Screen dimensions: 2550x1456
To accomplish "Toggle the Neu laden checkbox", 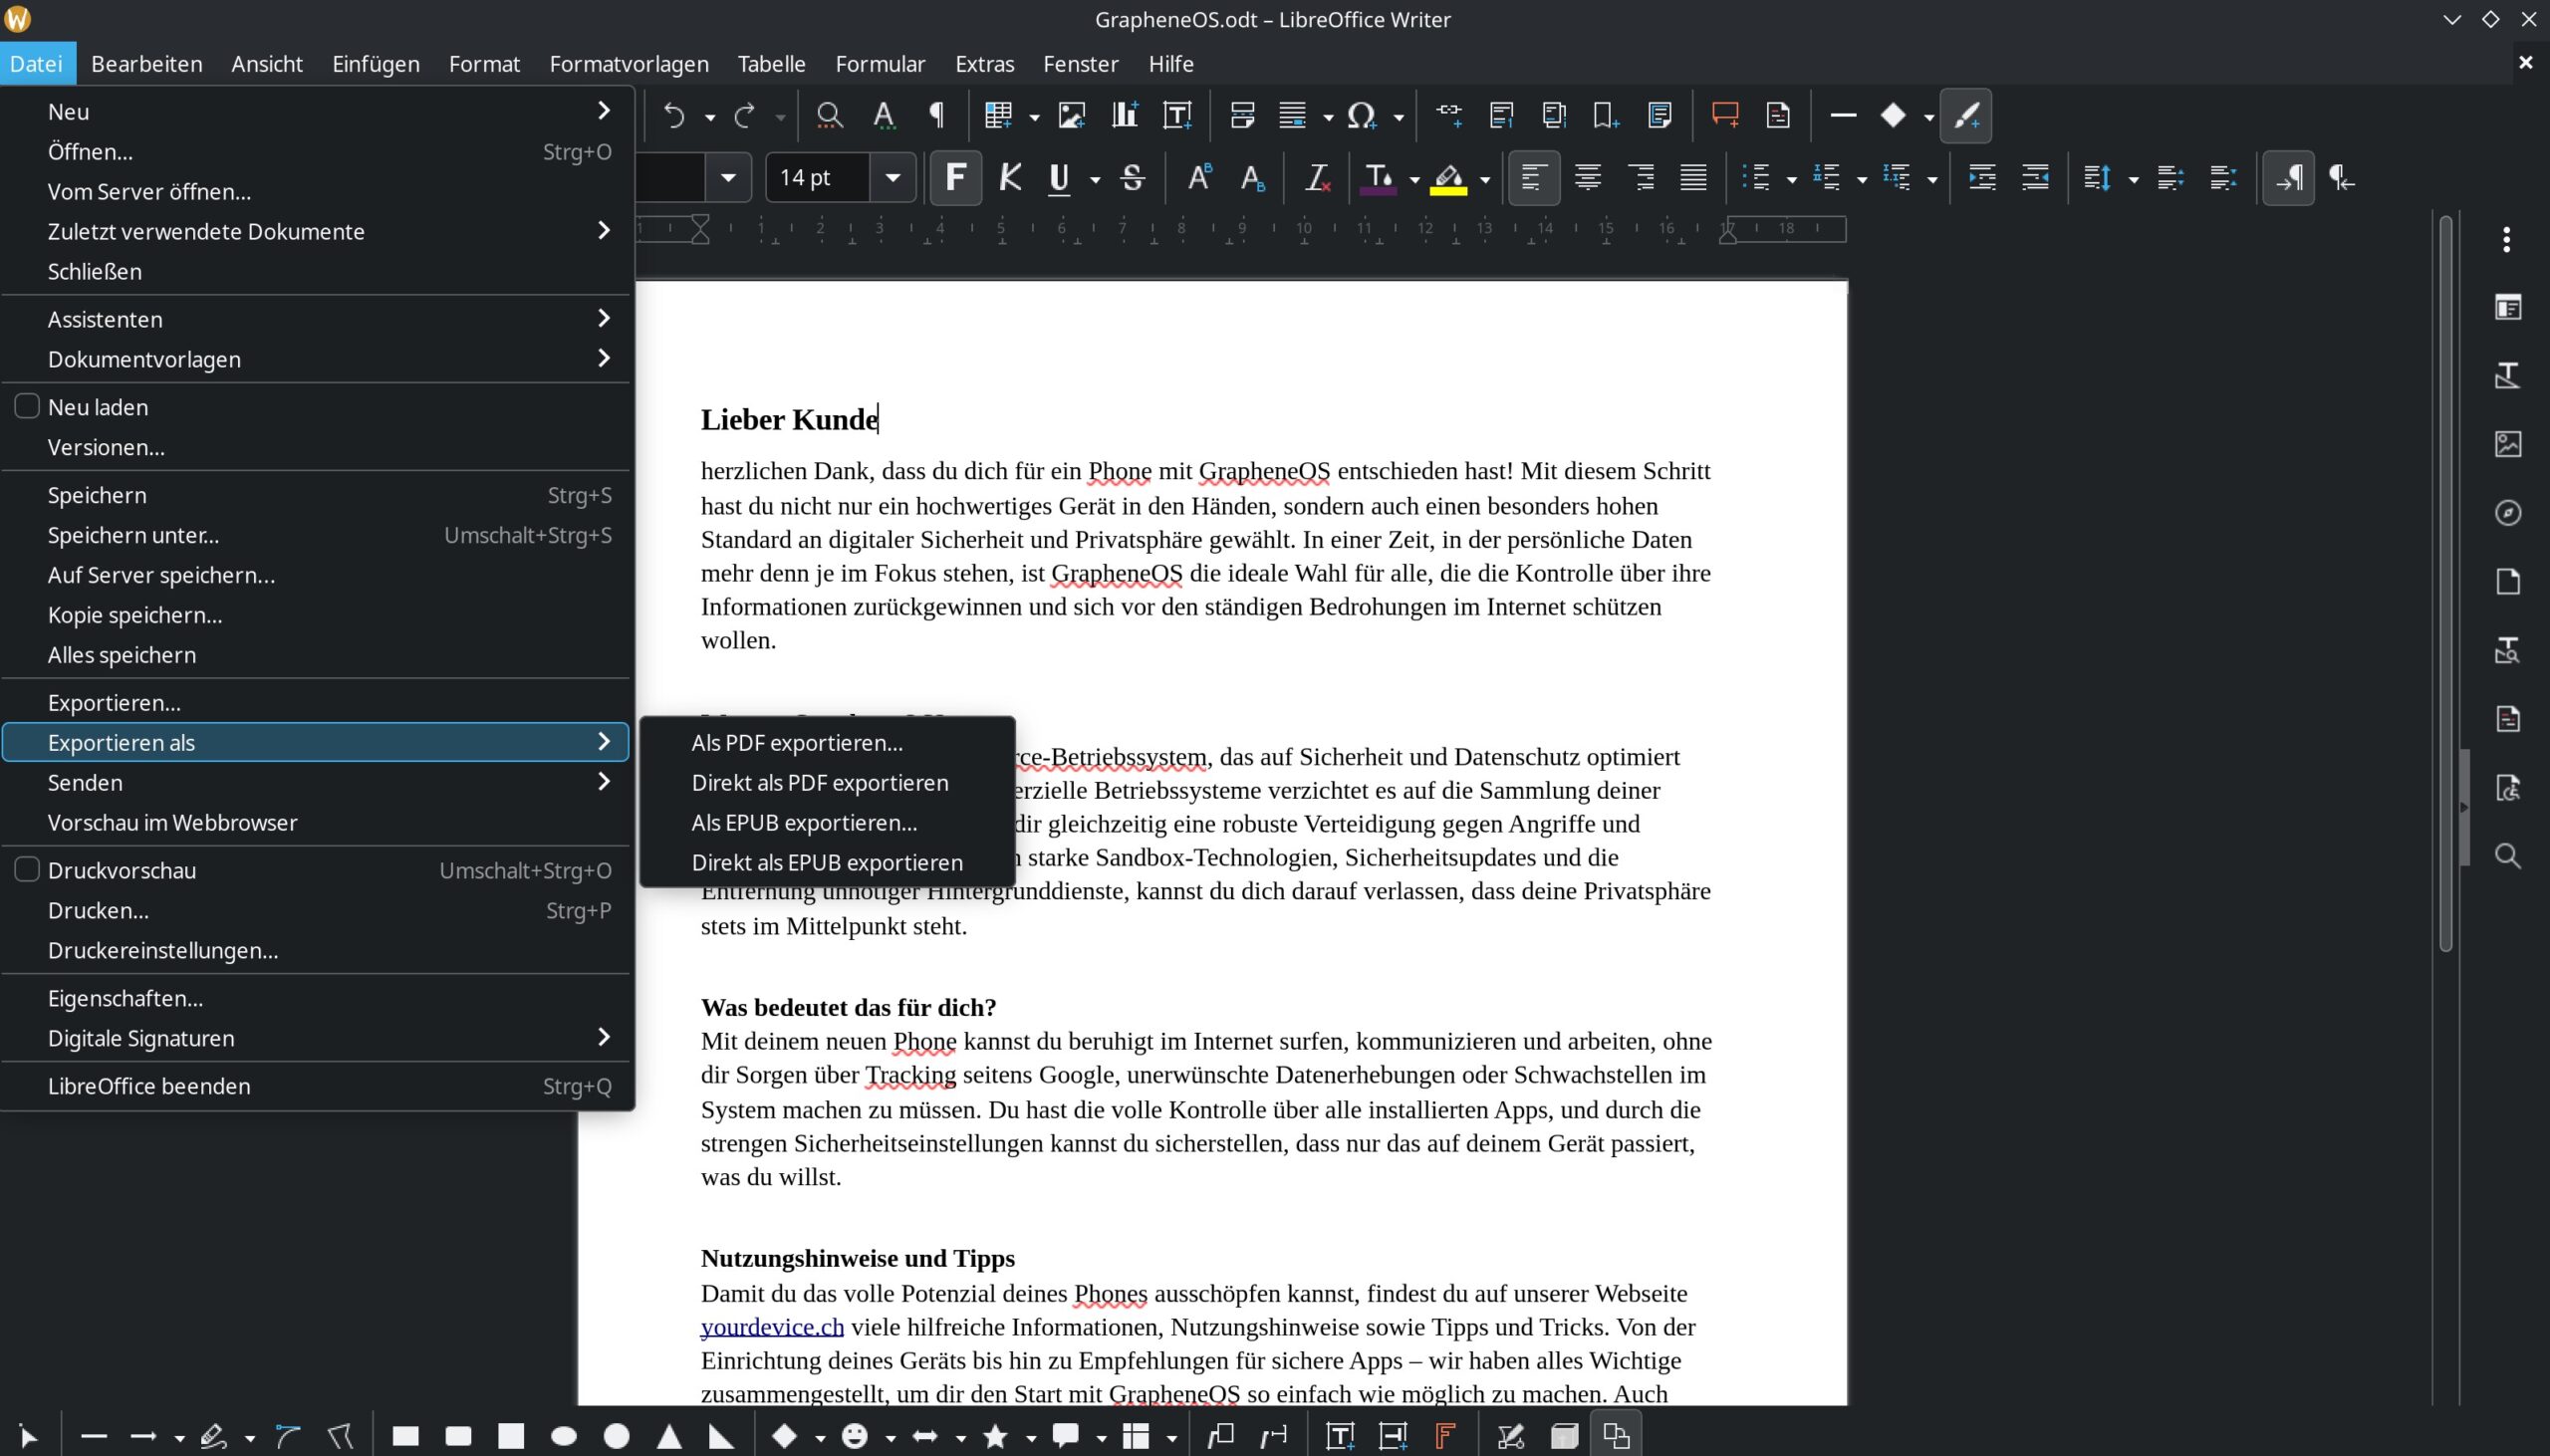I will point(27,406).
